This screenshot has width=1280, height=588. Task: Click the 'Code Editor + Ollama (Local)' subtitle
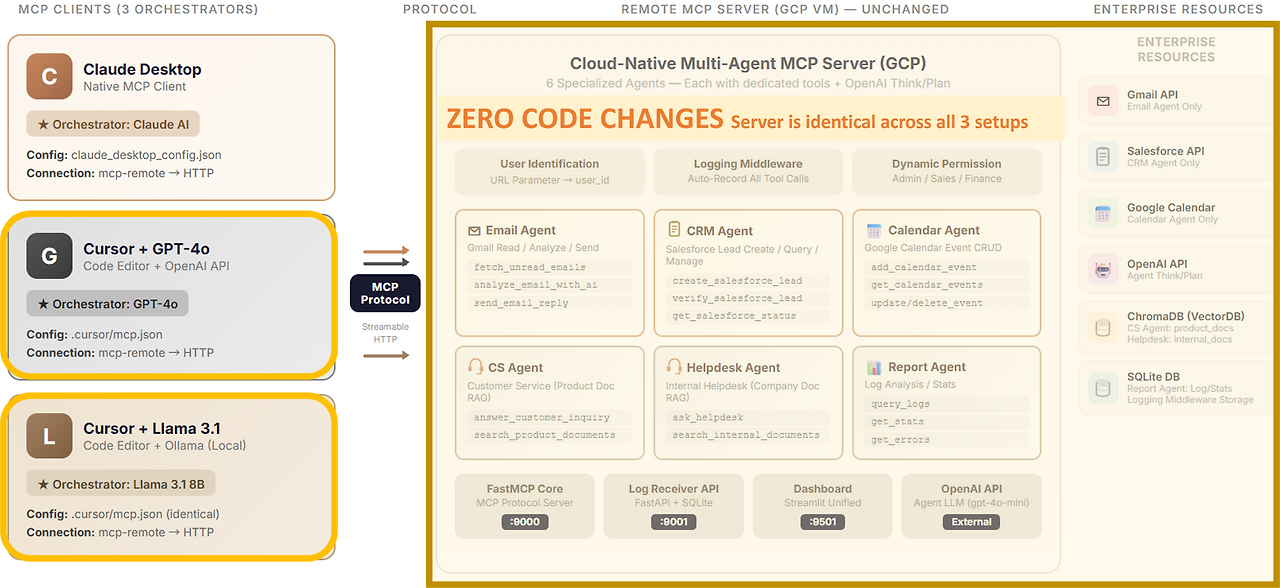click(x=165, y=446)
